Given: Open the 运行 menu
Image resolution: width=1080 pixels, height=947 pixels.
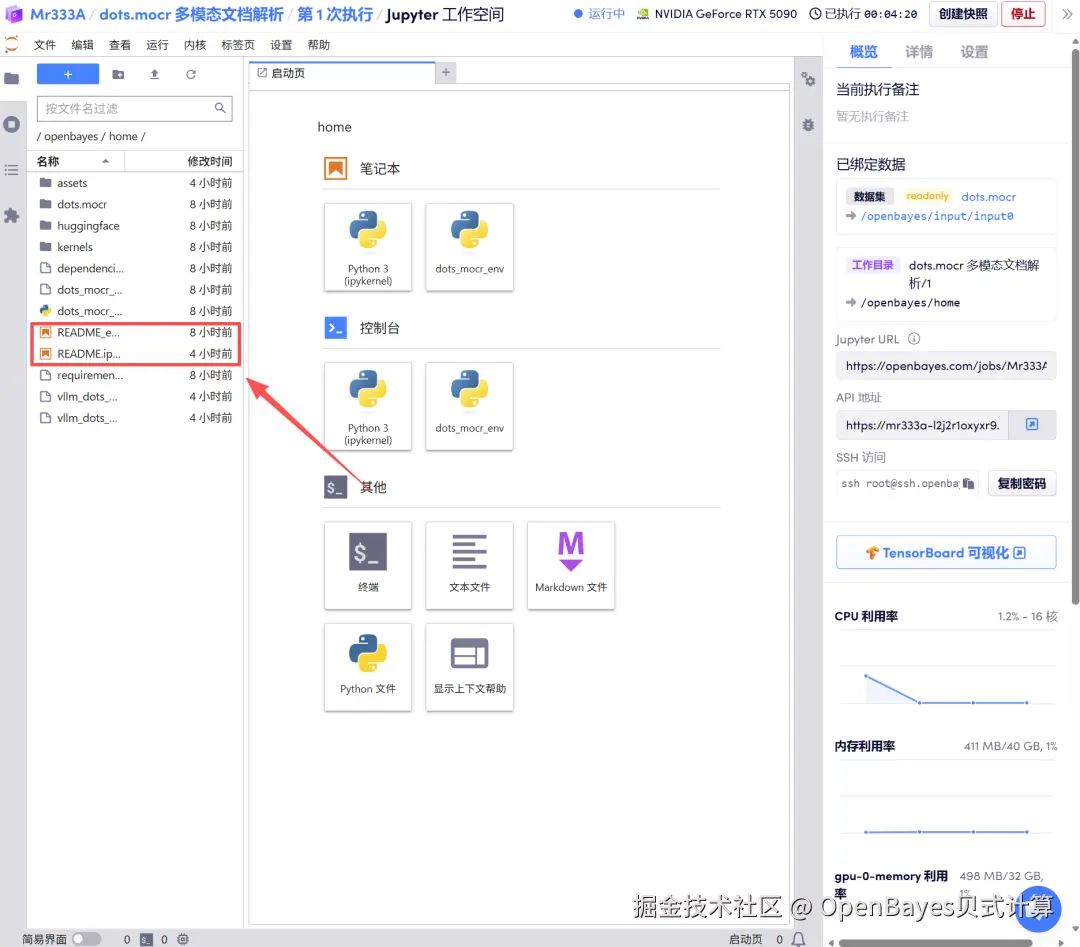Looking at the screenshot, I should [x=157, y=45].
